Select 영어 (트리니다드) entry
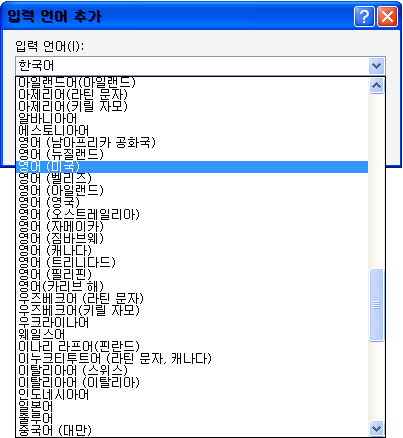 click(192, 262)
